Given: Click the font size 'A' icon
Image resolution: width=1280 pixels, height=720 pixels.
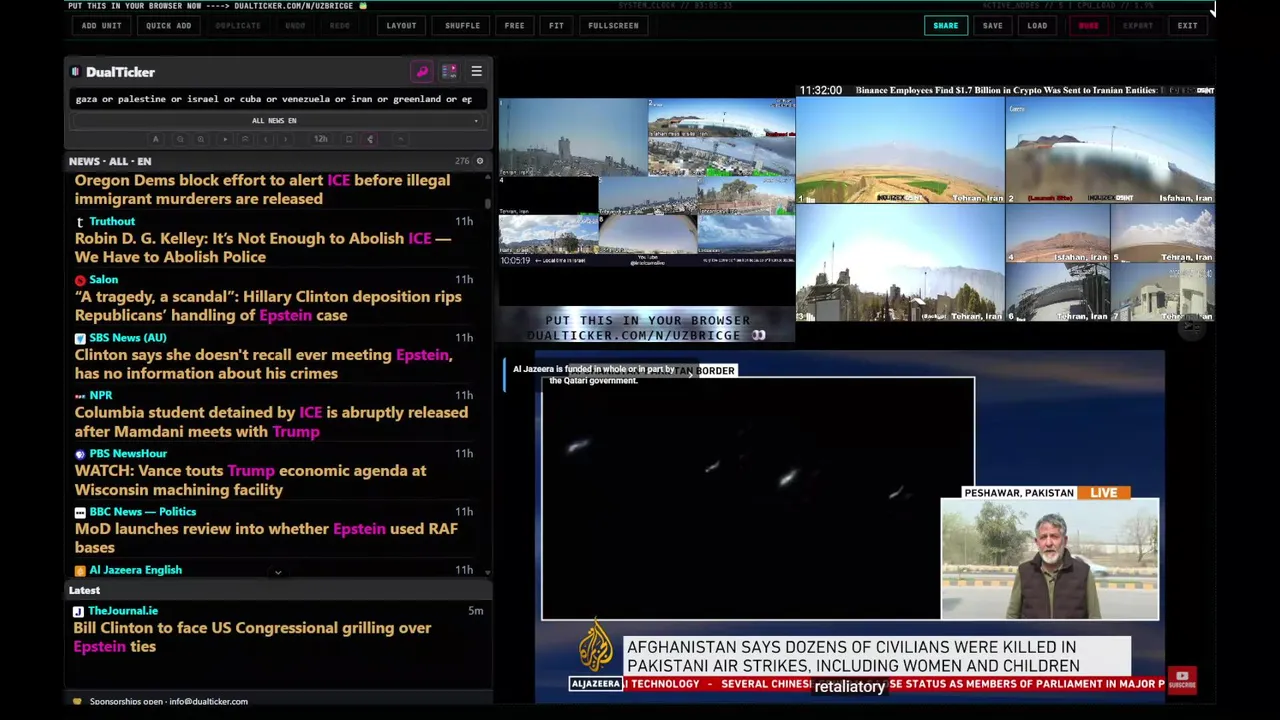Looking at the screenshot, I should pos(155,139).
